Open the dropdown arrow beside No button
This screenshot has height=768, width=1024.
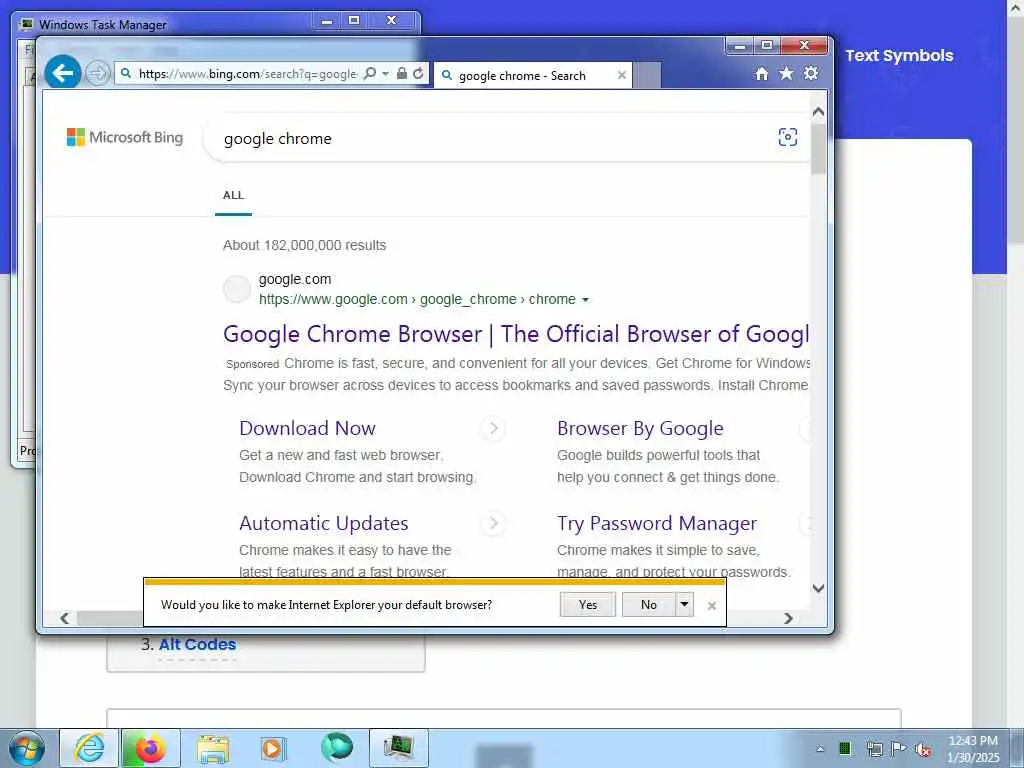coord(684,605)
